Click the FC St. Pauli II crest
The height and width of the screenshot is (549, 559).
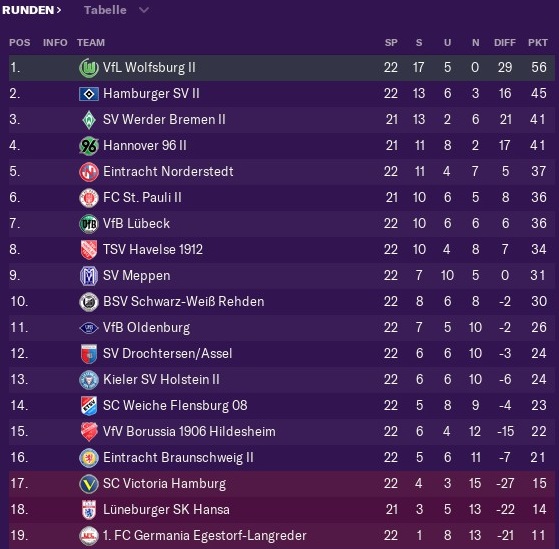89,198
